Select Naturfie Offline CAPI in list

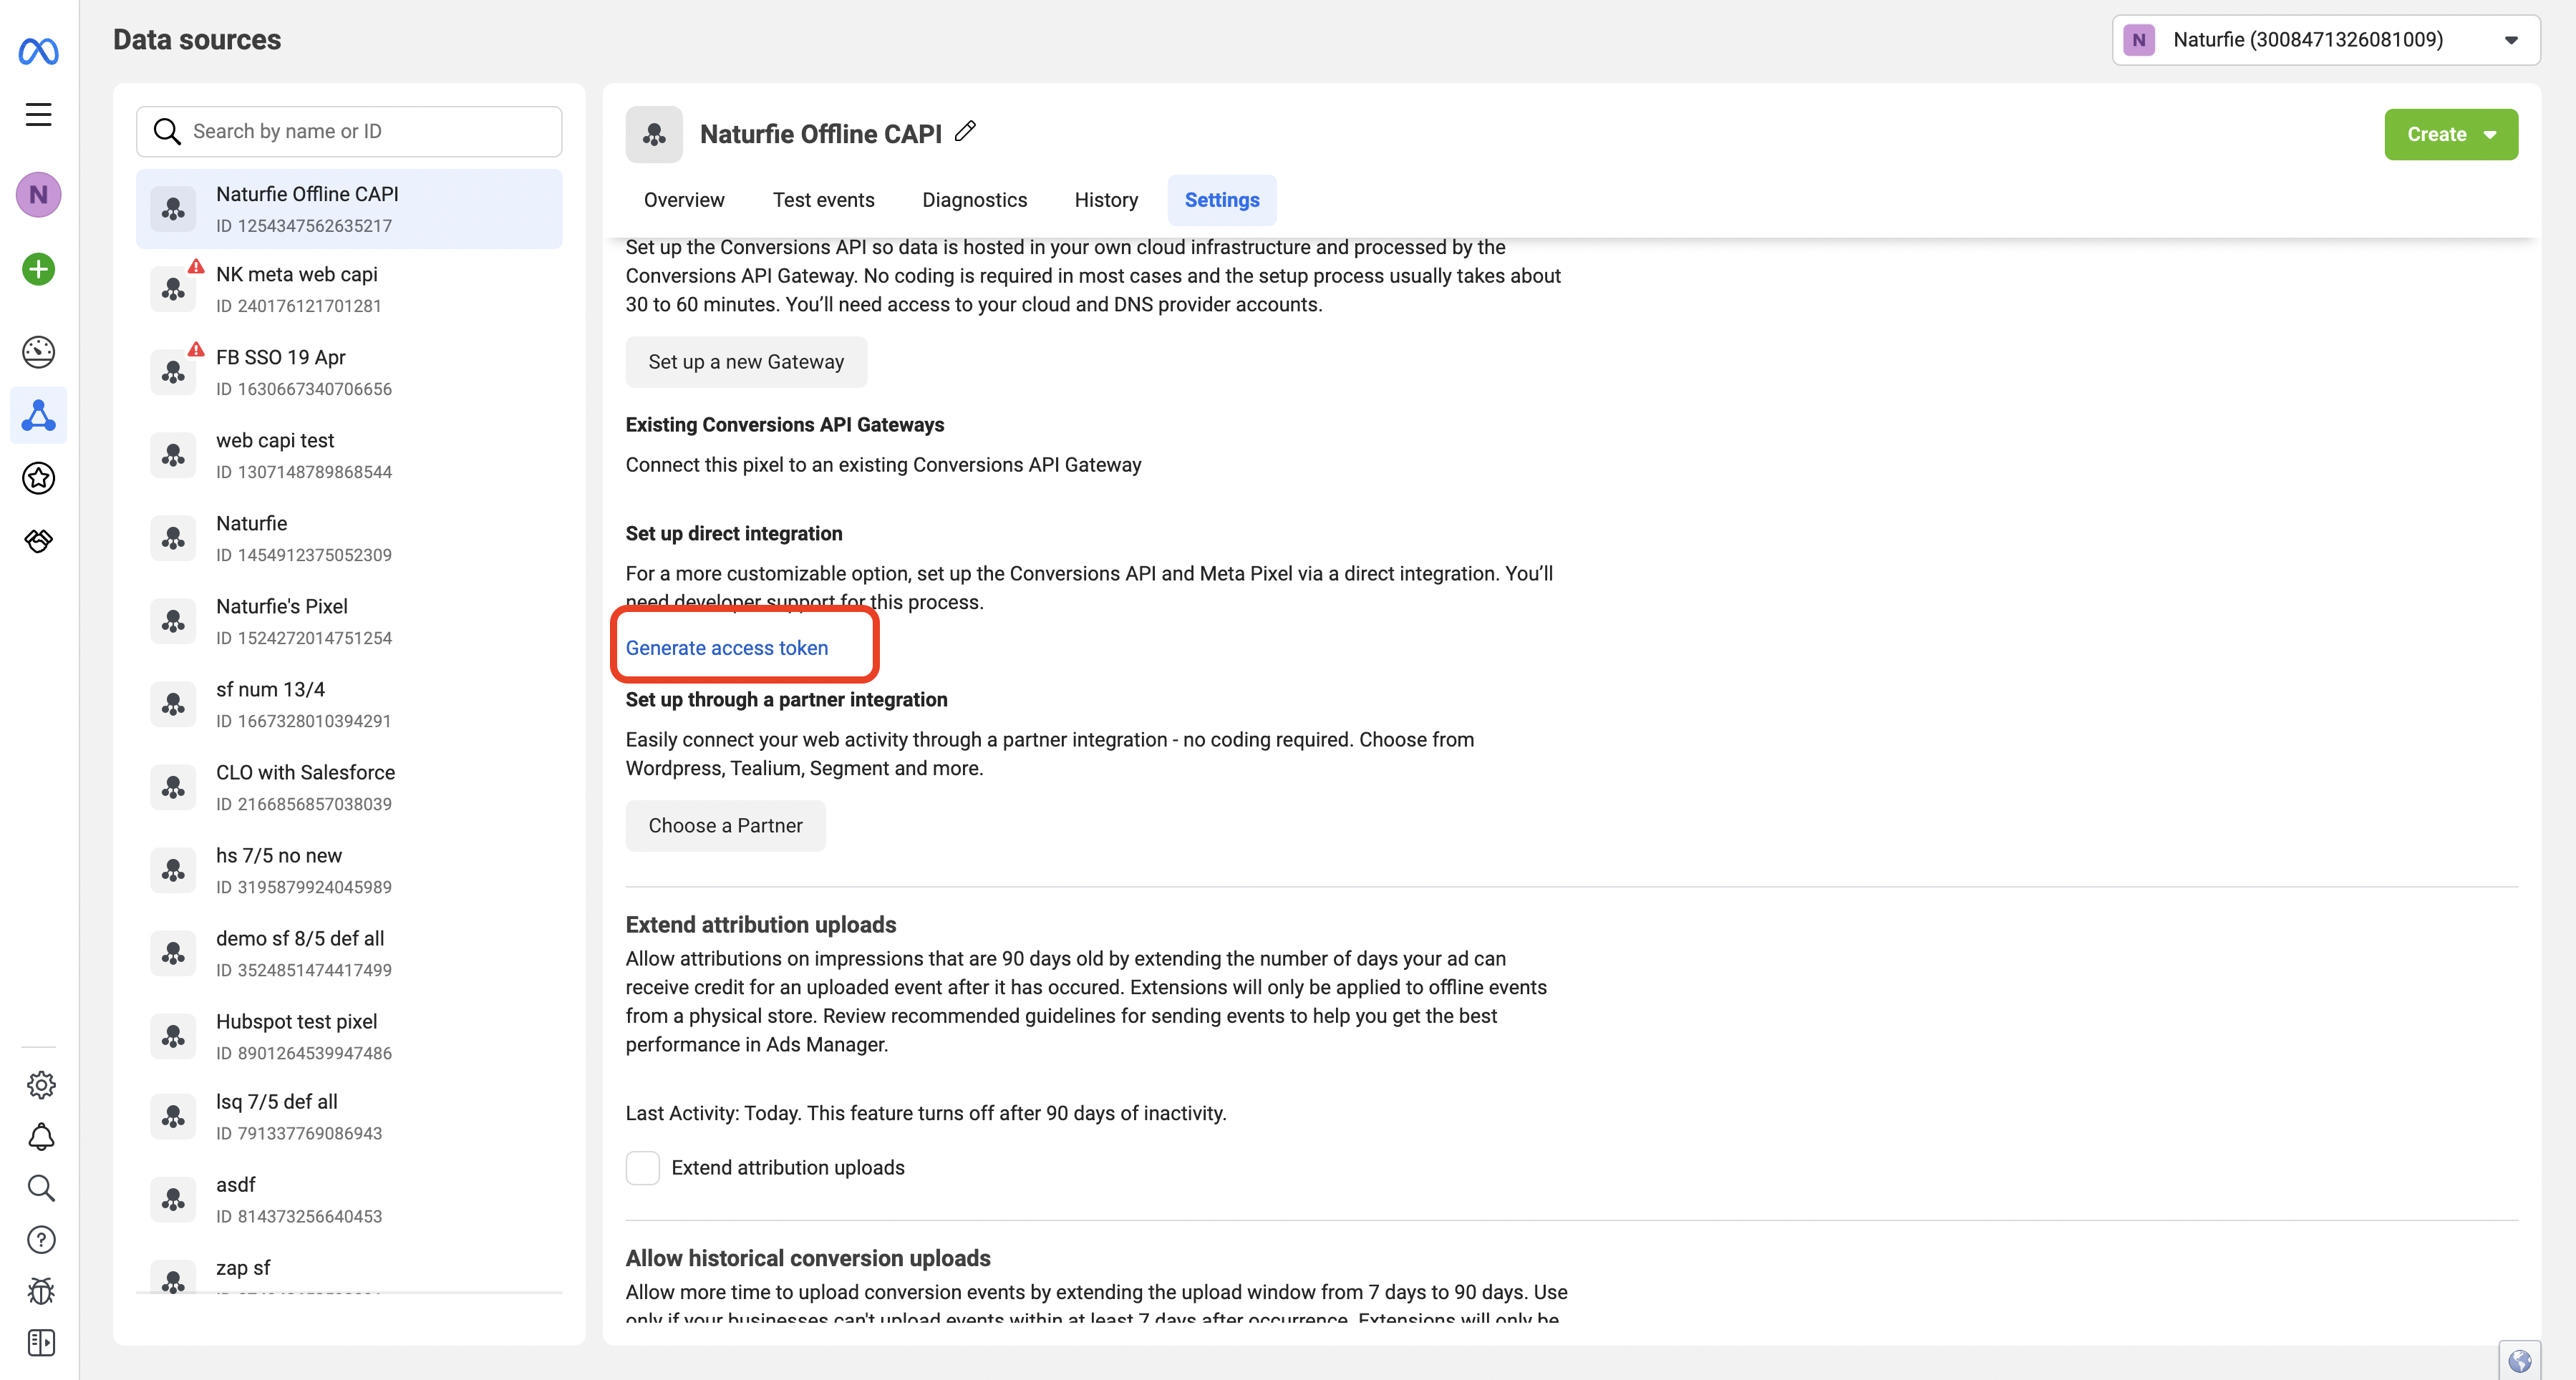pos(349,209)
